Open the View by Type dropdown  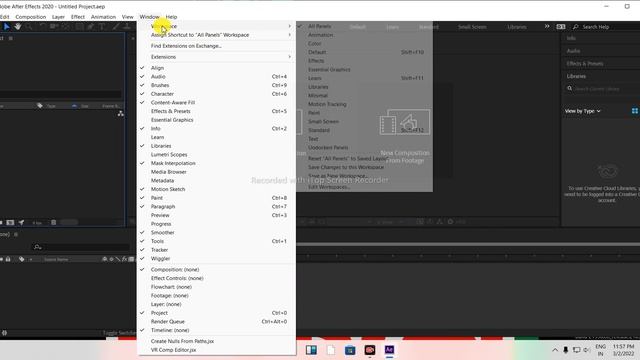coord(582,111)
